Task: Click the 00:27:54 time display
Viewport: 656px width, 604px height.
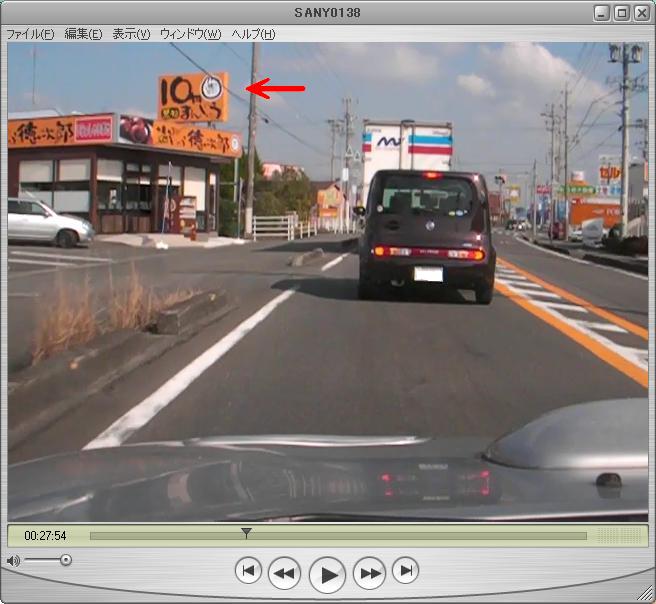Action: click(x=45, y=536)
